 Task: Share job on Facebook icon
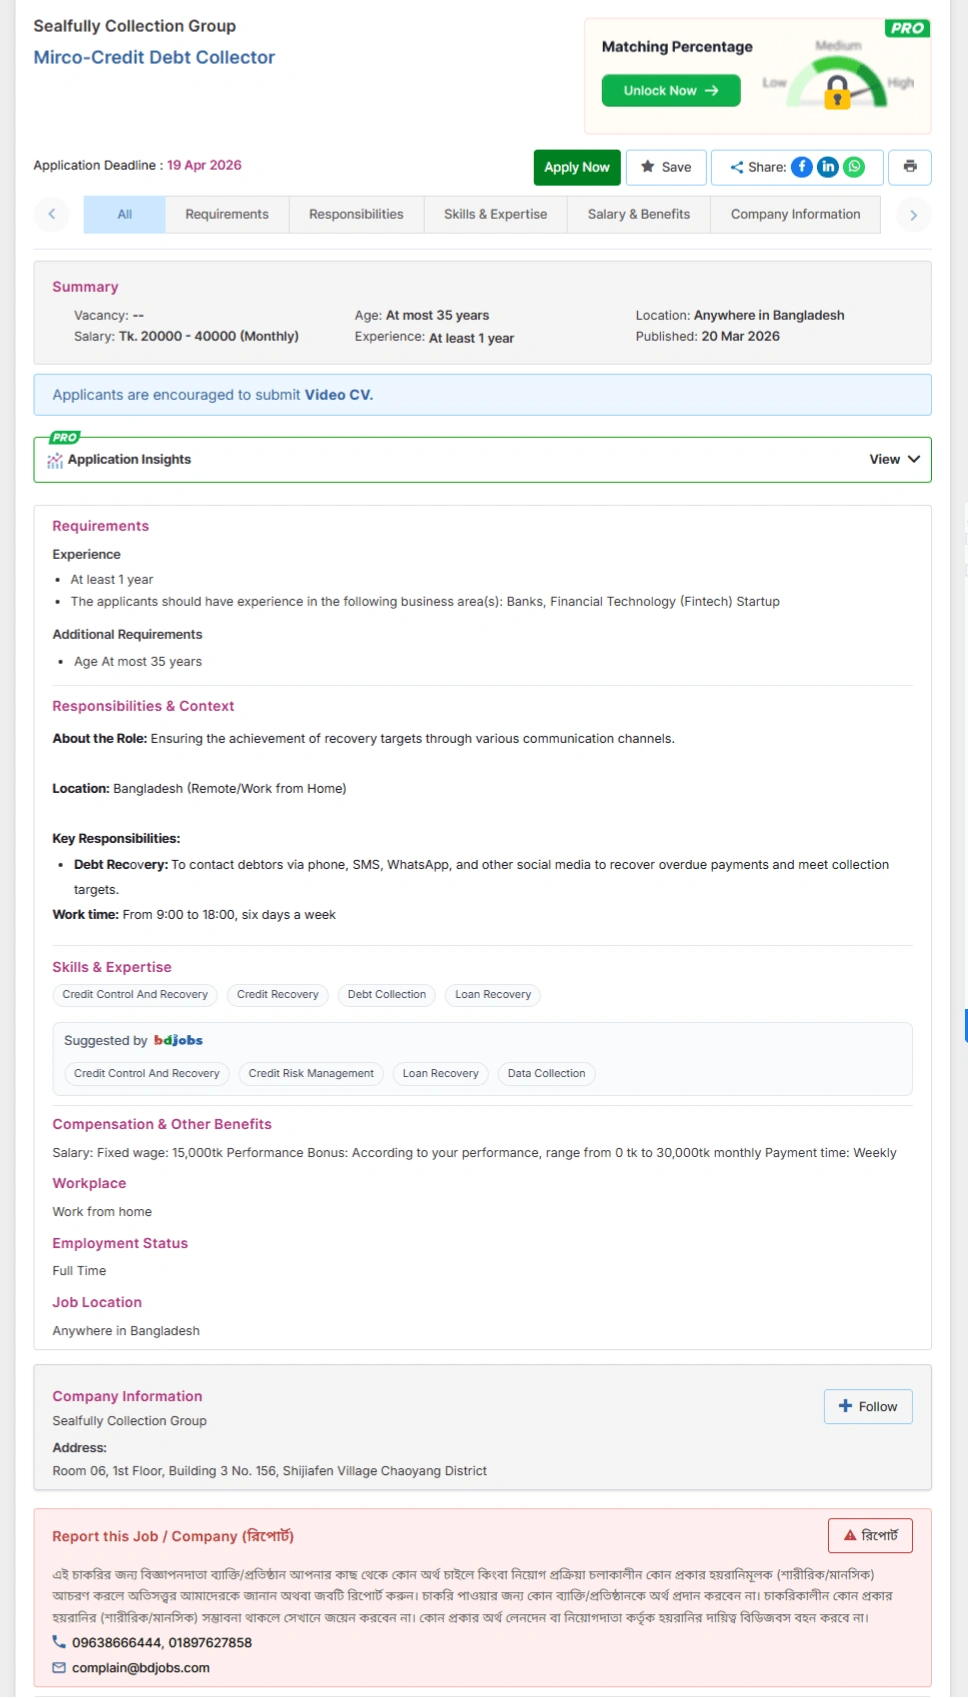(x=802, y=167)
